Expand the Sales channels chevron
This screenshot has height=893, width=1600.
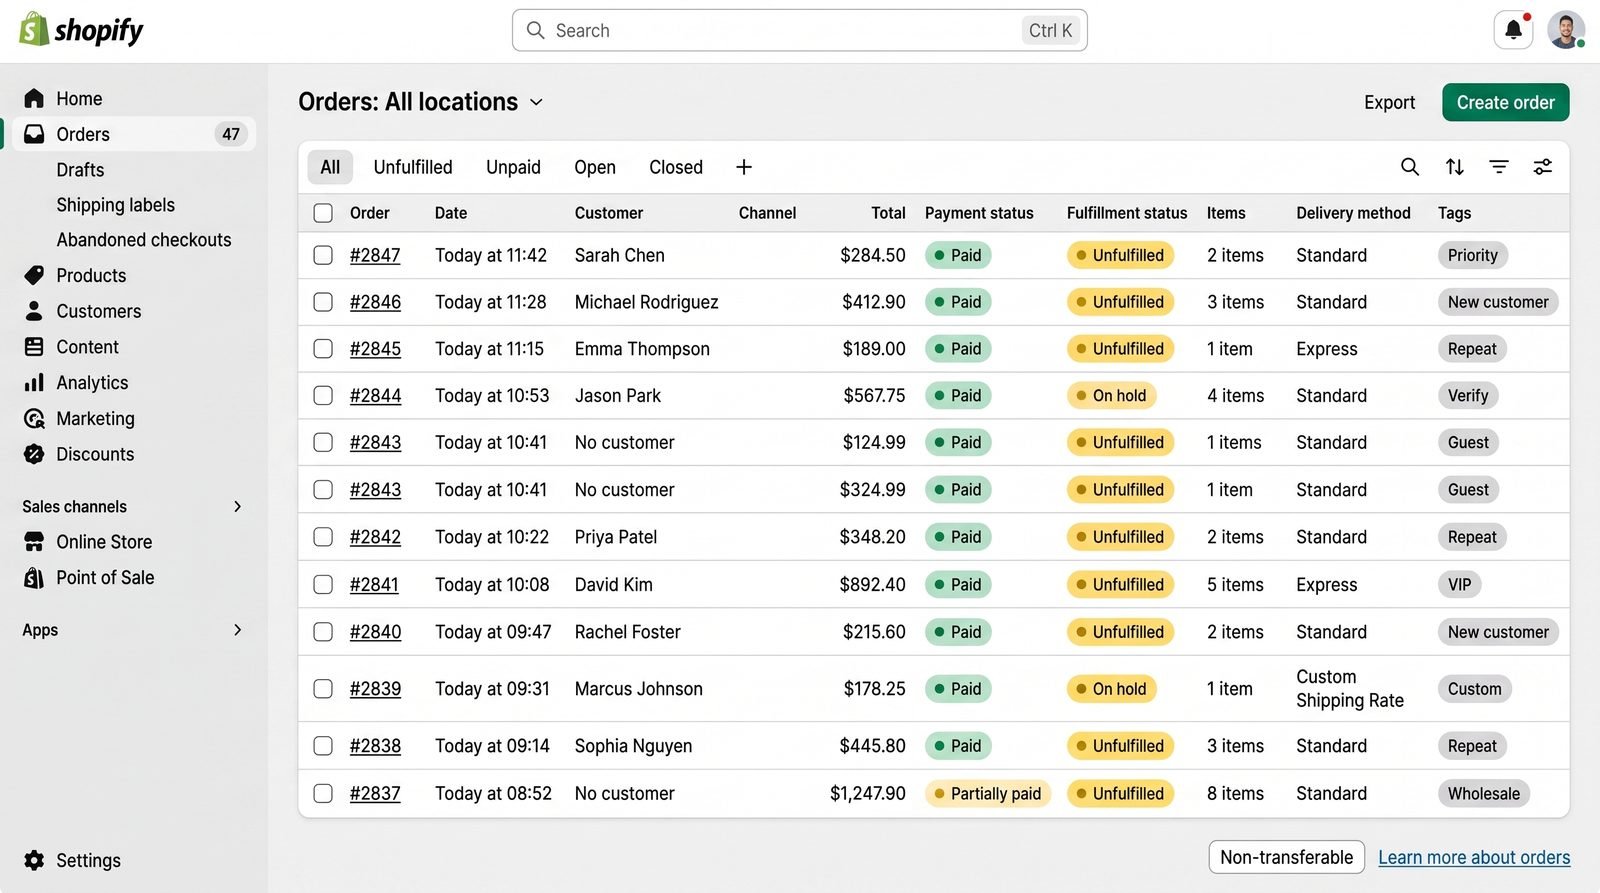(x=237, y=506)
